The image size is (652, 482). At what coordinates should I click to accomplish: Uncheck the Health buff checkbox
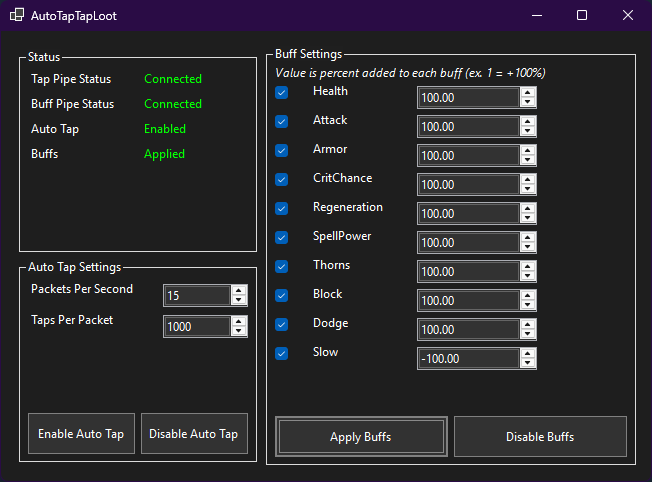point(282,92)
